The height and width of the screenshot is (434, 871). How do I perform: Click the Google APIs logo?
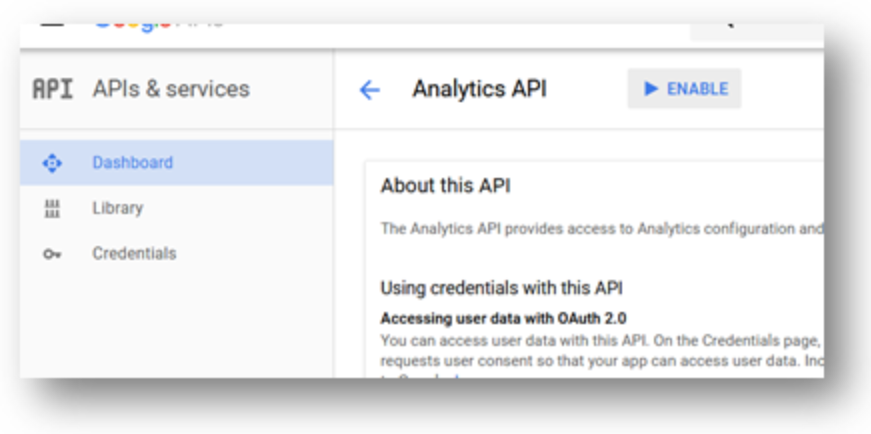pos(159,26)
